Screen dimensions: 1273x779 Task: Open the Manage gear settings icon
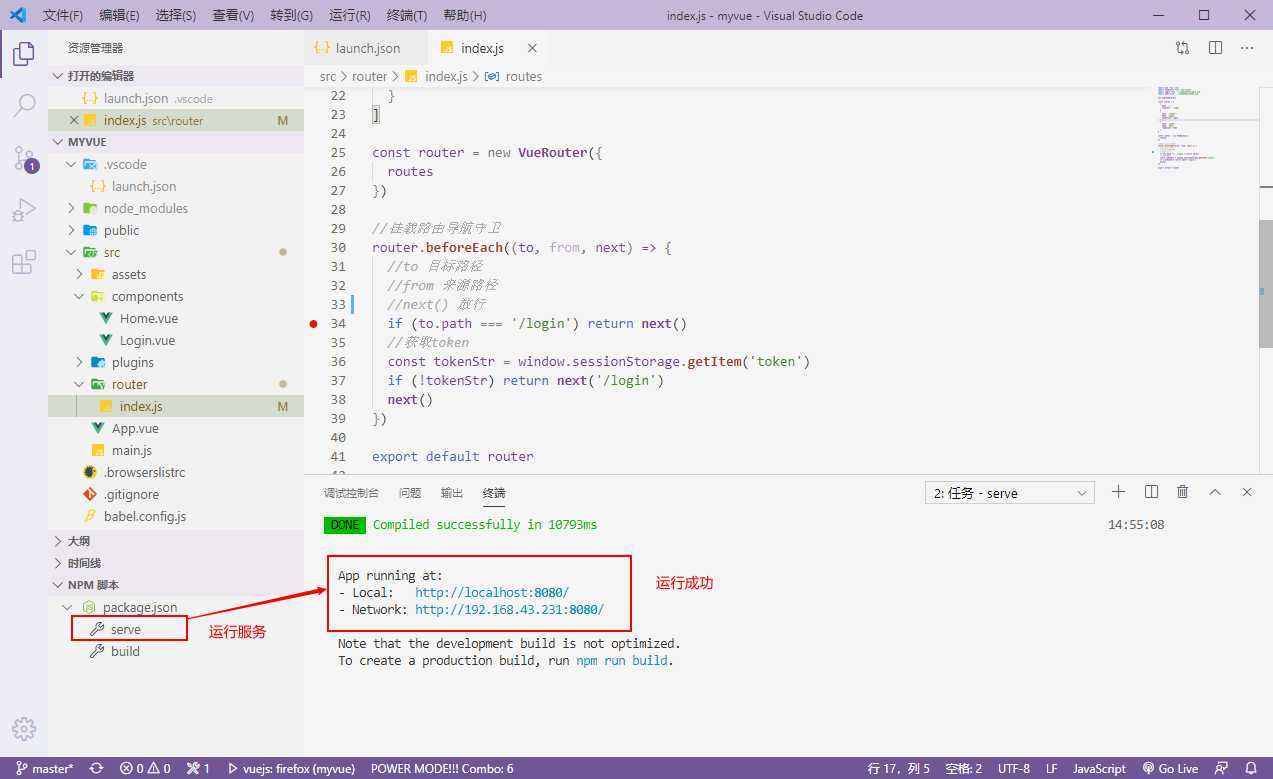click(x=24, y=729)
